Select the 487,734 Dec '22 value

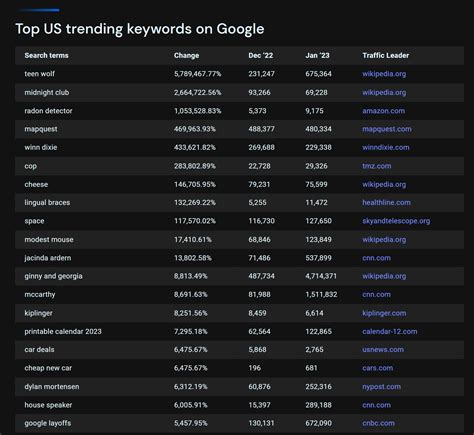coord(261,276)
